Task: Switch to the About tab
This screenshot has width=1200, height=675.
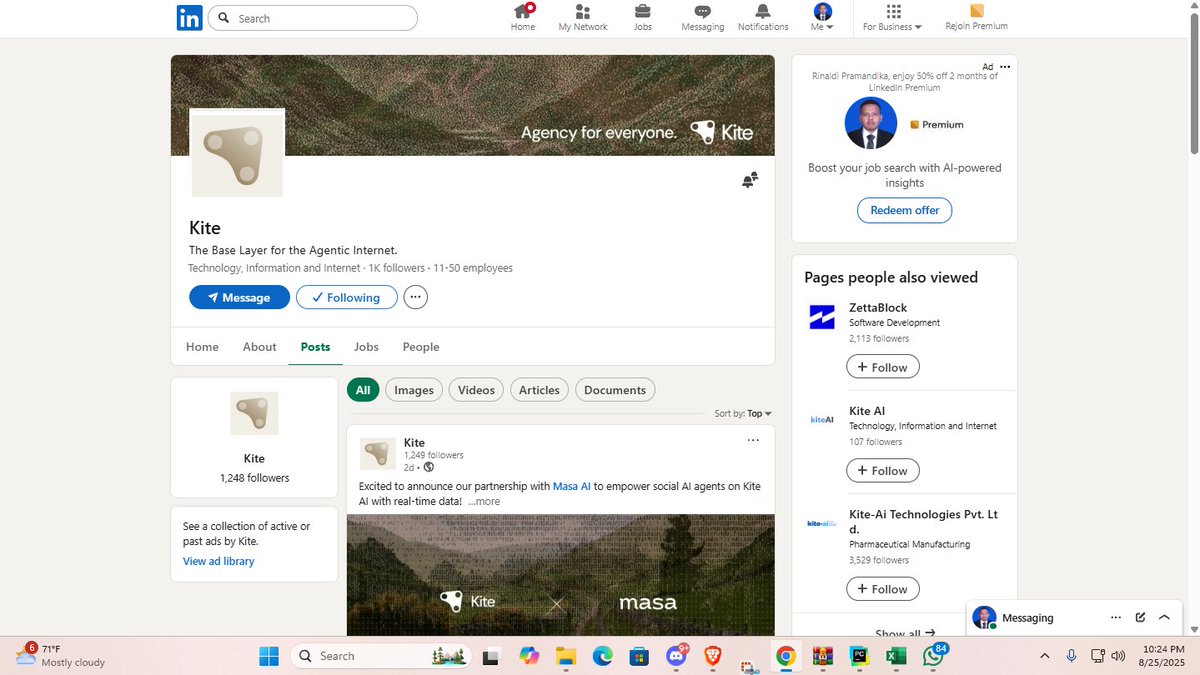Action: [x=259, y=347]
